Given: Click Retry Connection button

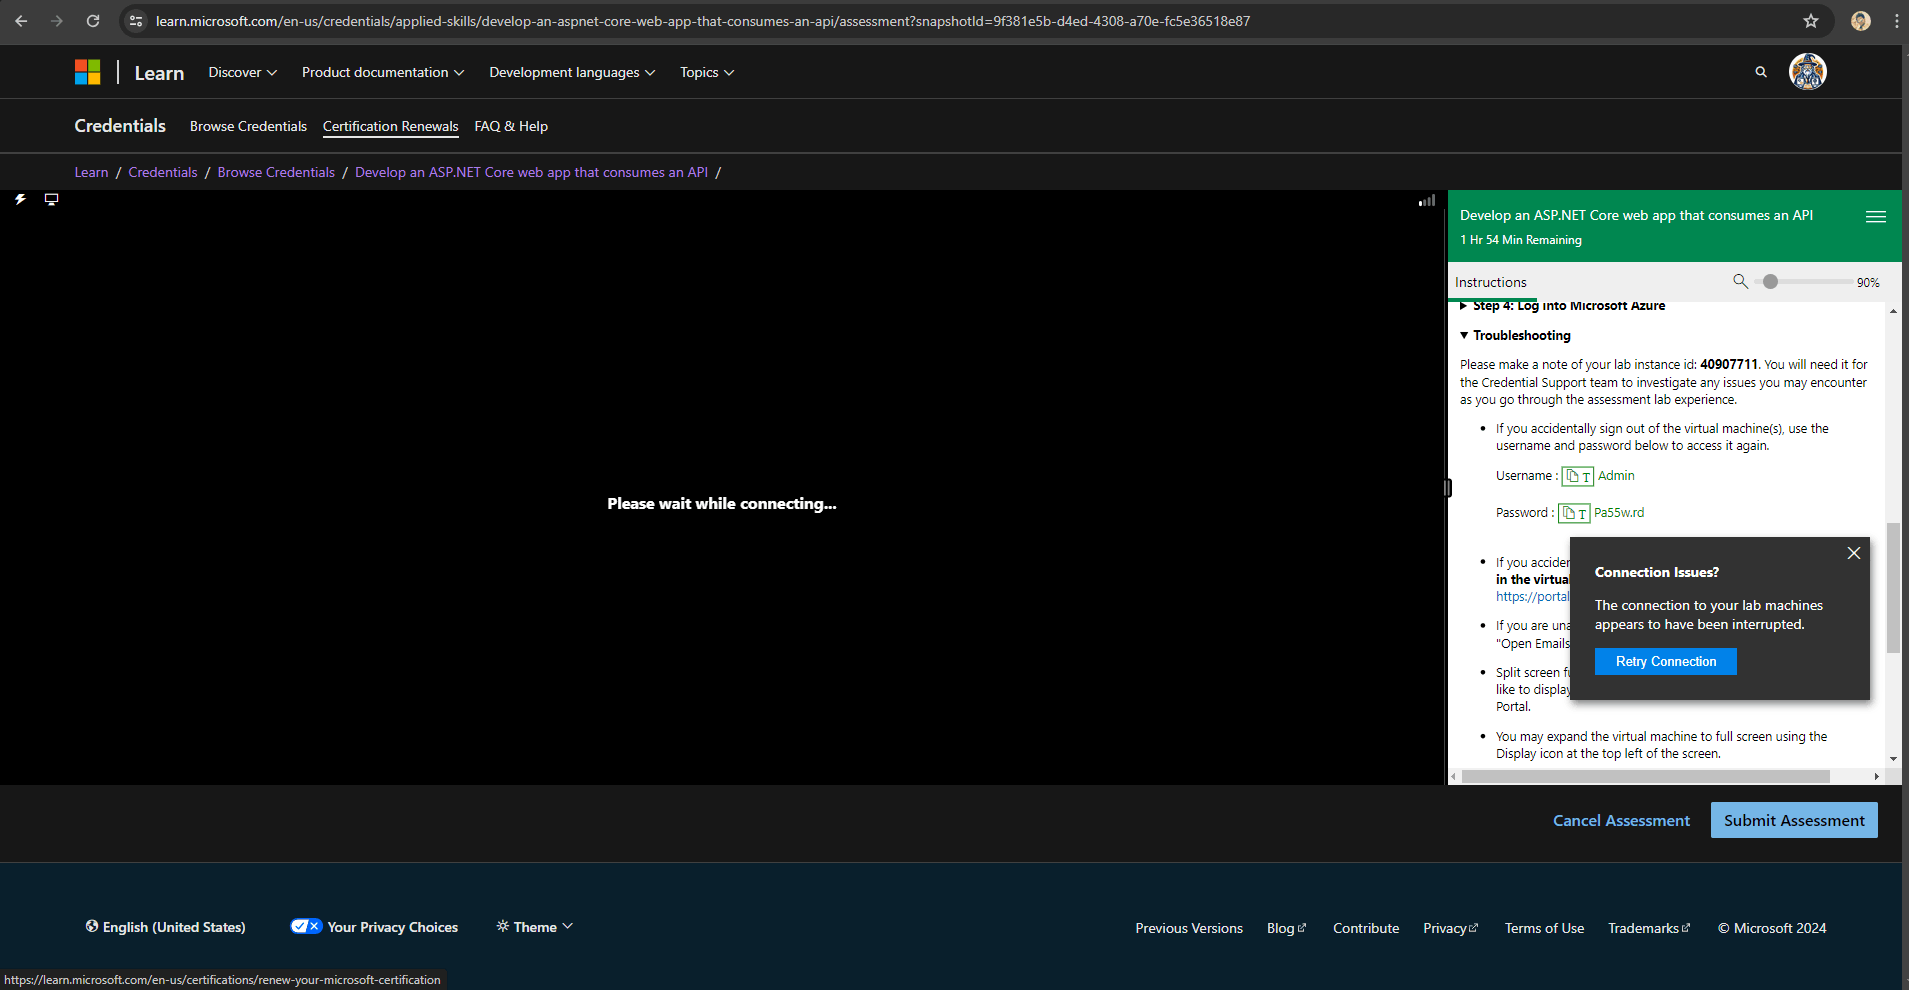Looking at the screenshot, I should (x=1666, y=661).
